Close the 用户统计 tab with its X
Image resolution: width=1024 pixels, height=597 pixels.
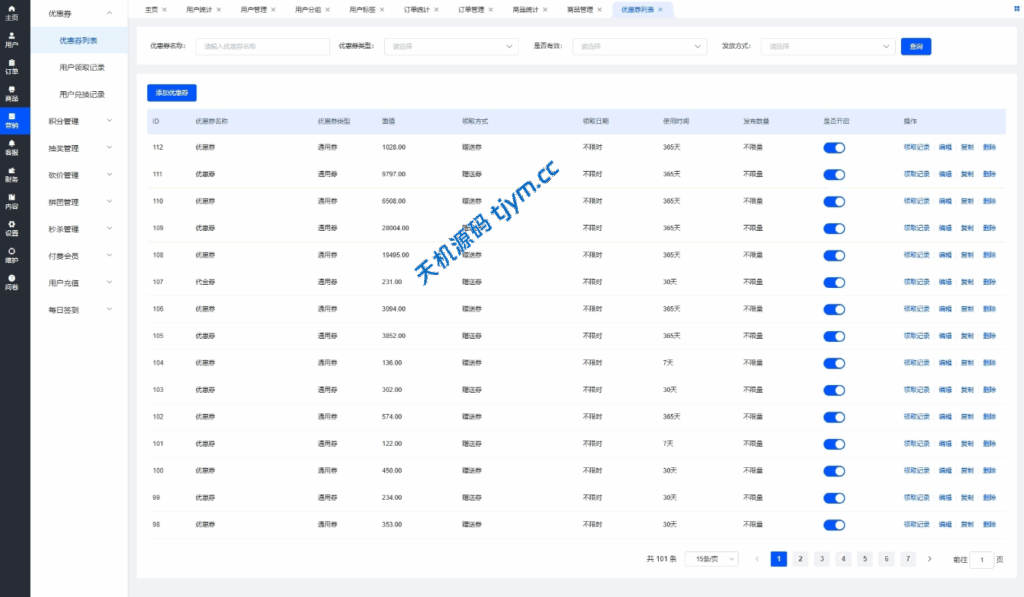(219, 9)
